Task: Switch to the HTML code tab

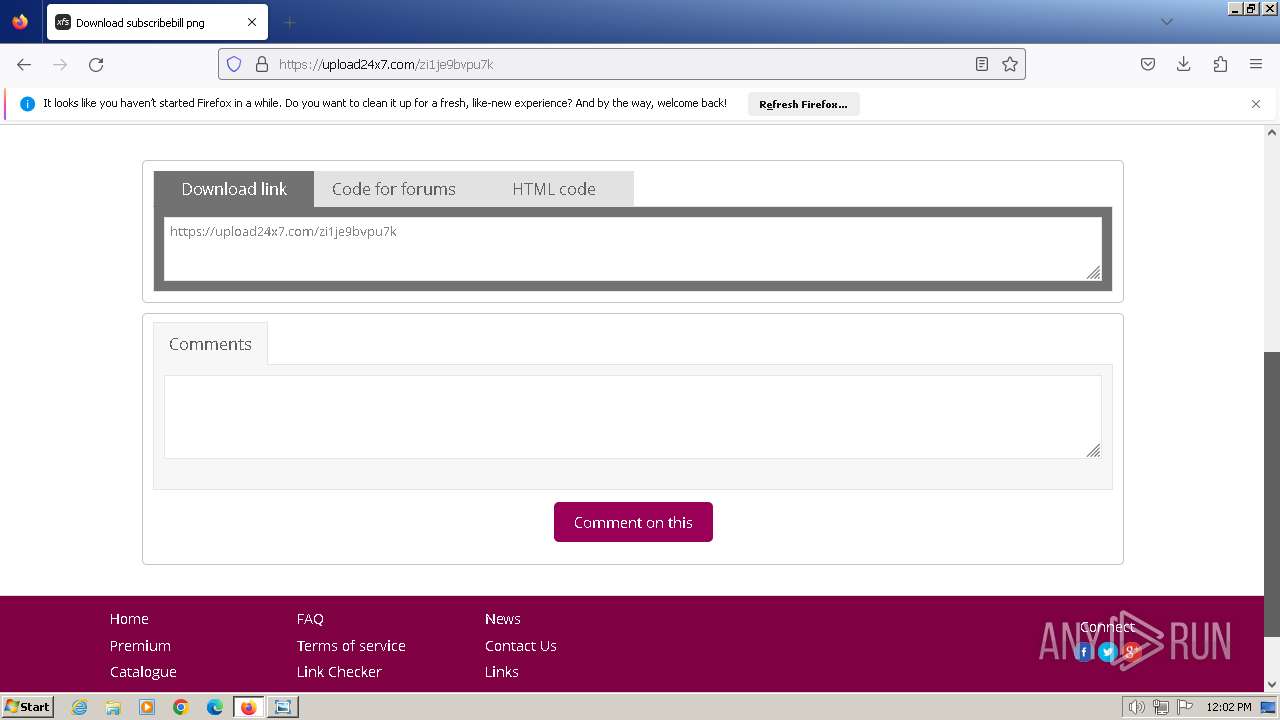Action: click(554, 189)
